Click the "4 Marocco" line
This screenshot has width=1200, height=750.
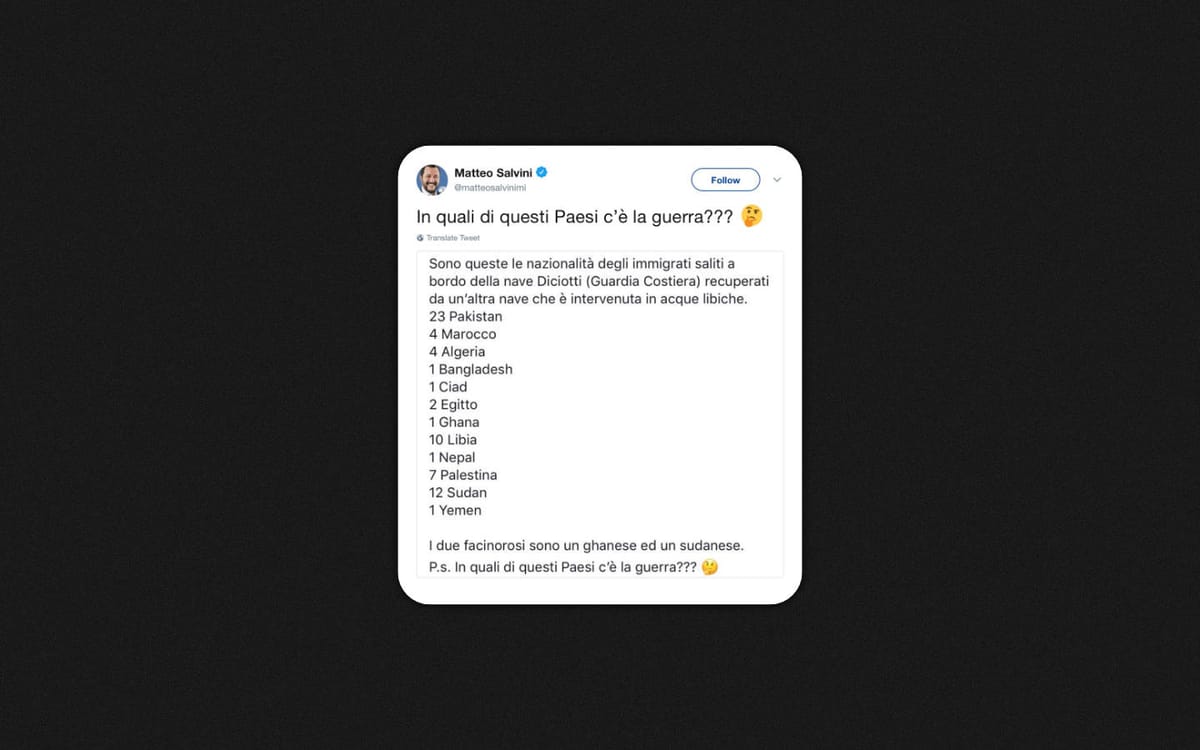(462, 334)
